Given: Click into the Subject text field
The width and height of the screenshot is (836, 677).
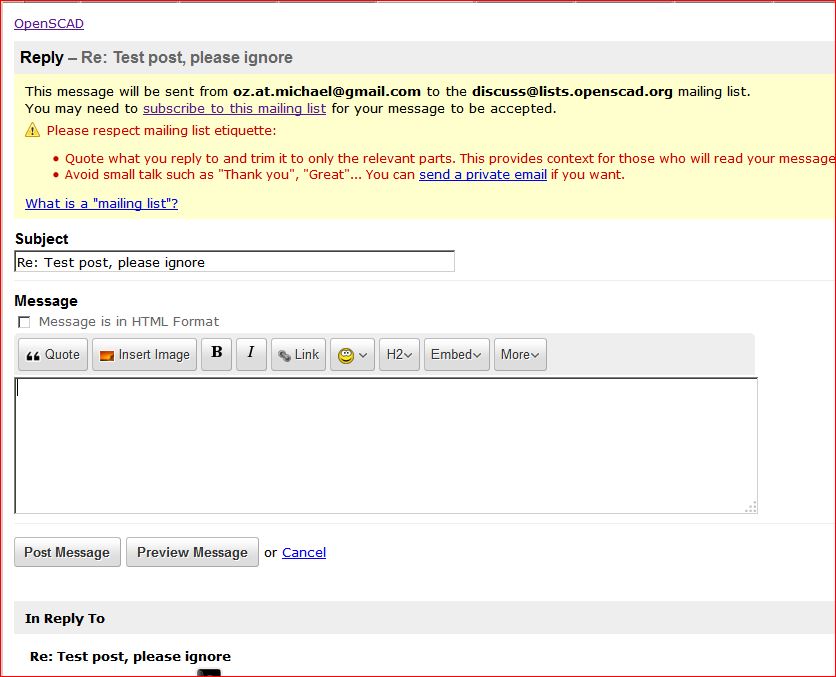Looking at the screenshot, I should (234, 262).
